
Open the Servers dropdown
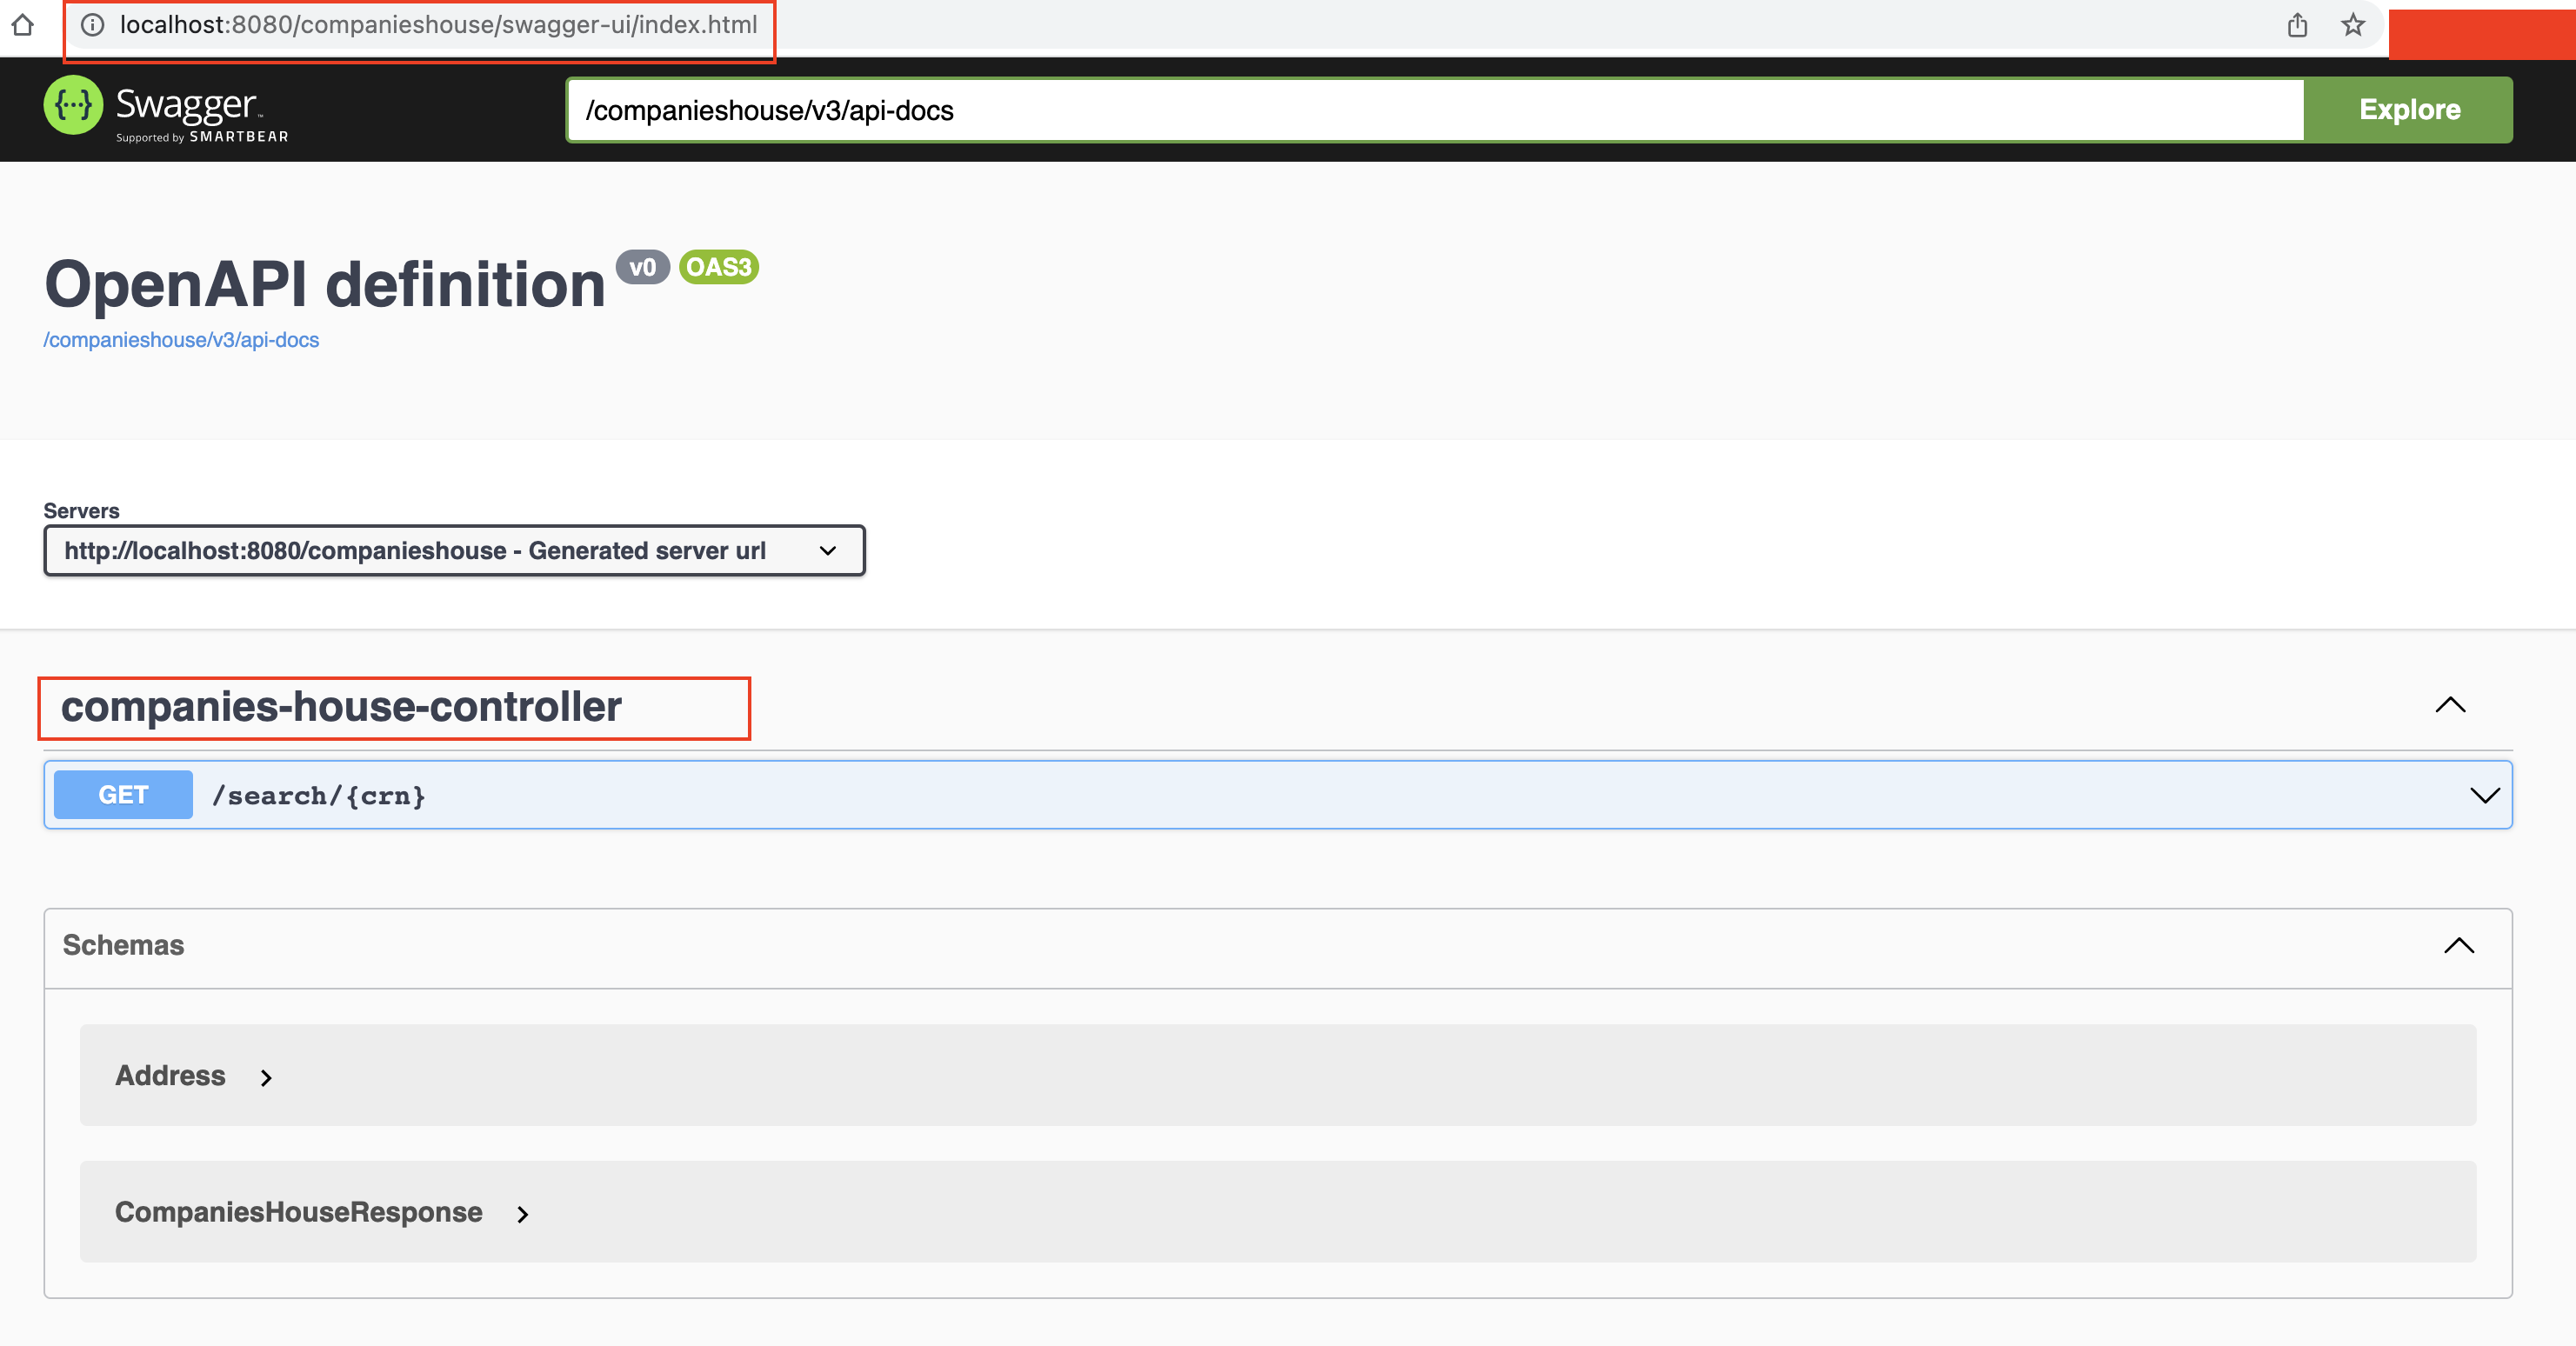454,551
